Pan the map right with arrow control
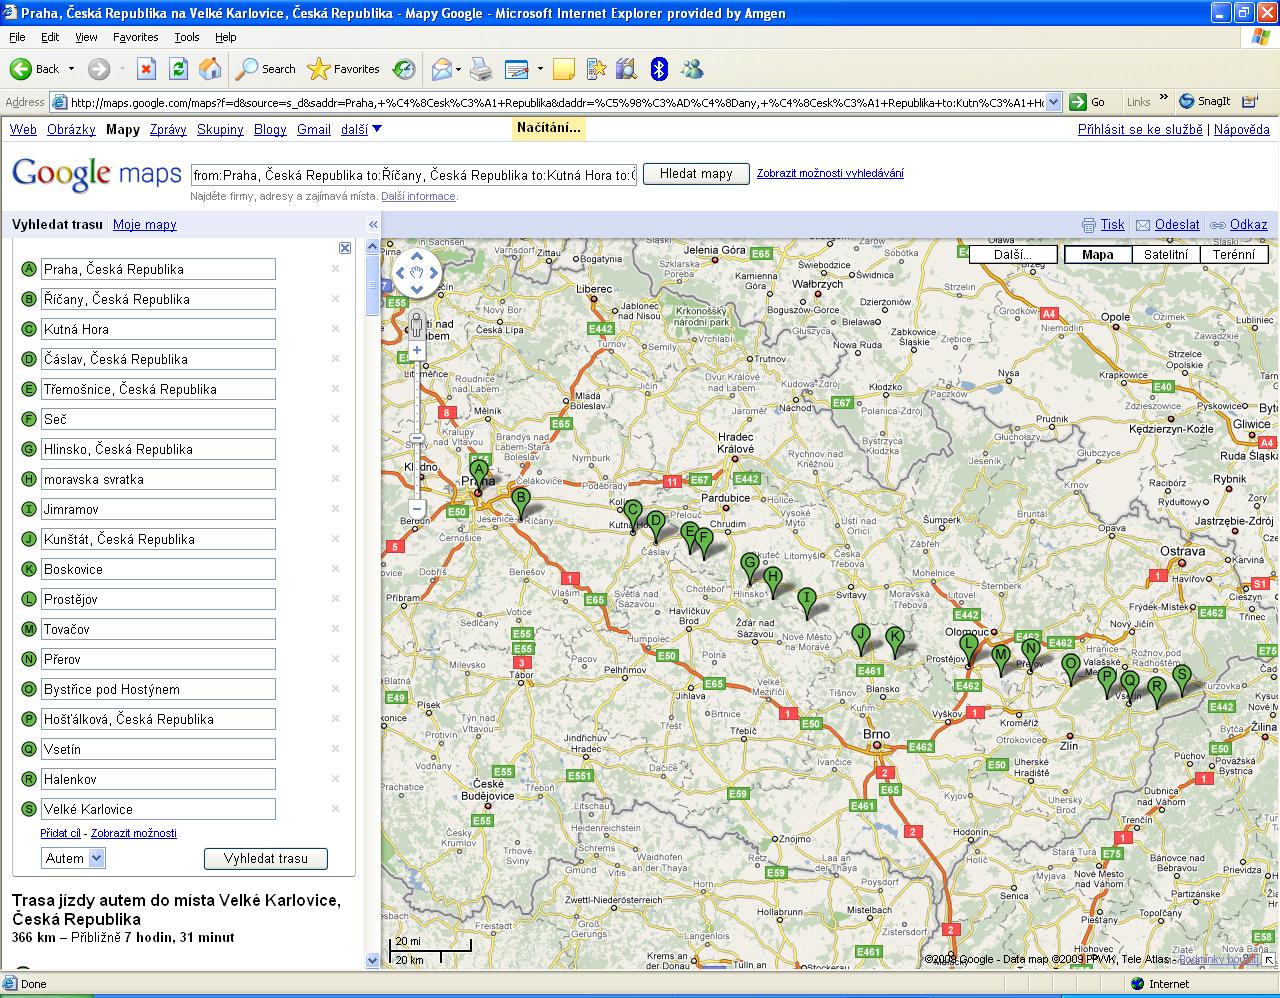The height and width of the screenshot is (998, 1280). (x=433, y=272)
